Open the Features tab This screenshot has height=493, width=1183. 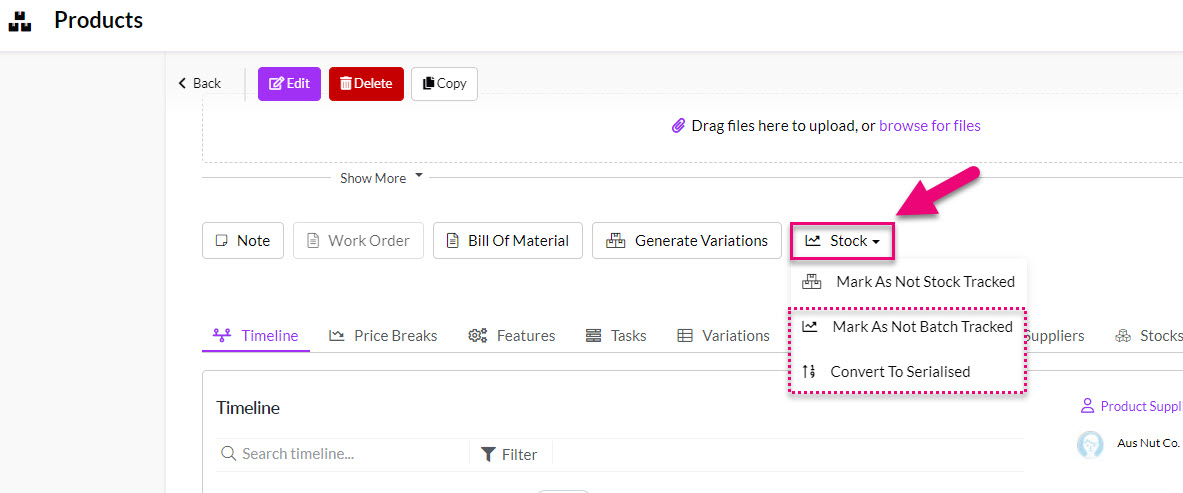(x=512, y=336)
